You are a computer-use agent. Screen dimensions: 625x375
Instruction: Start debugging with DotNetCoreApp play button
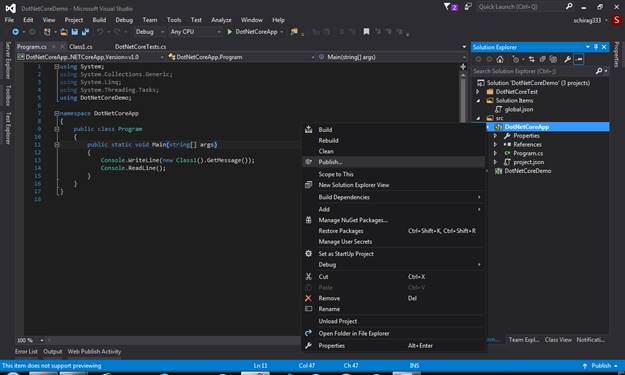pos(252,31)
